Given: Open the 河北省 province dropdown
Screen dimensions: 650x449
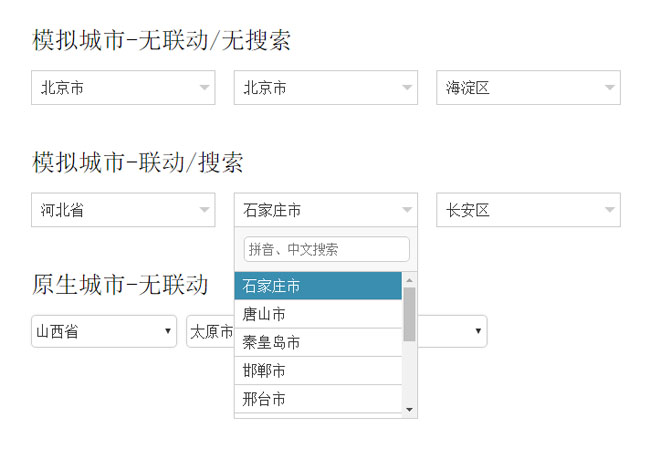Looking at the screenshot, I should (122, 210).
